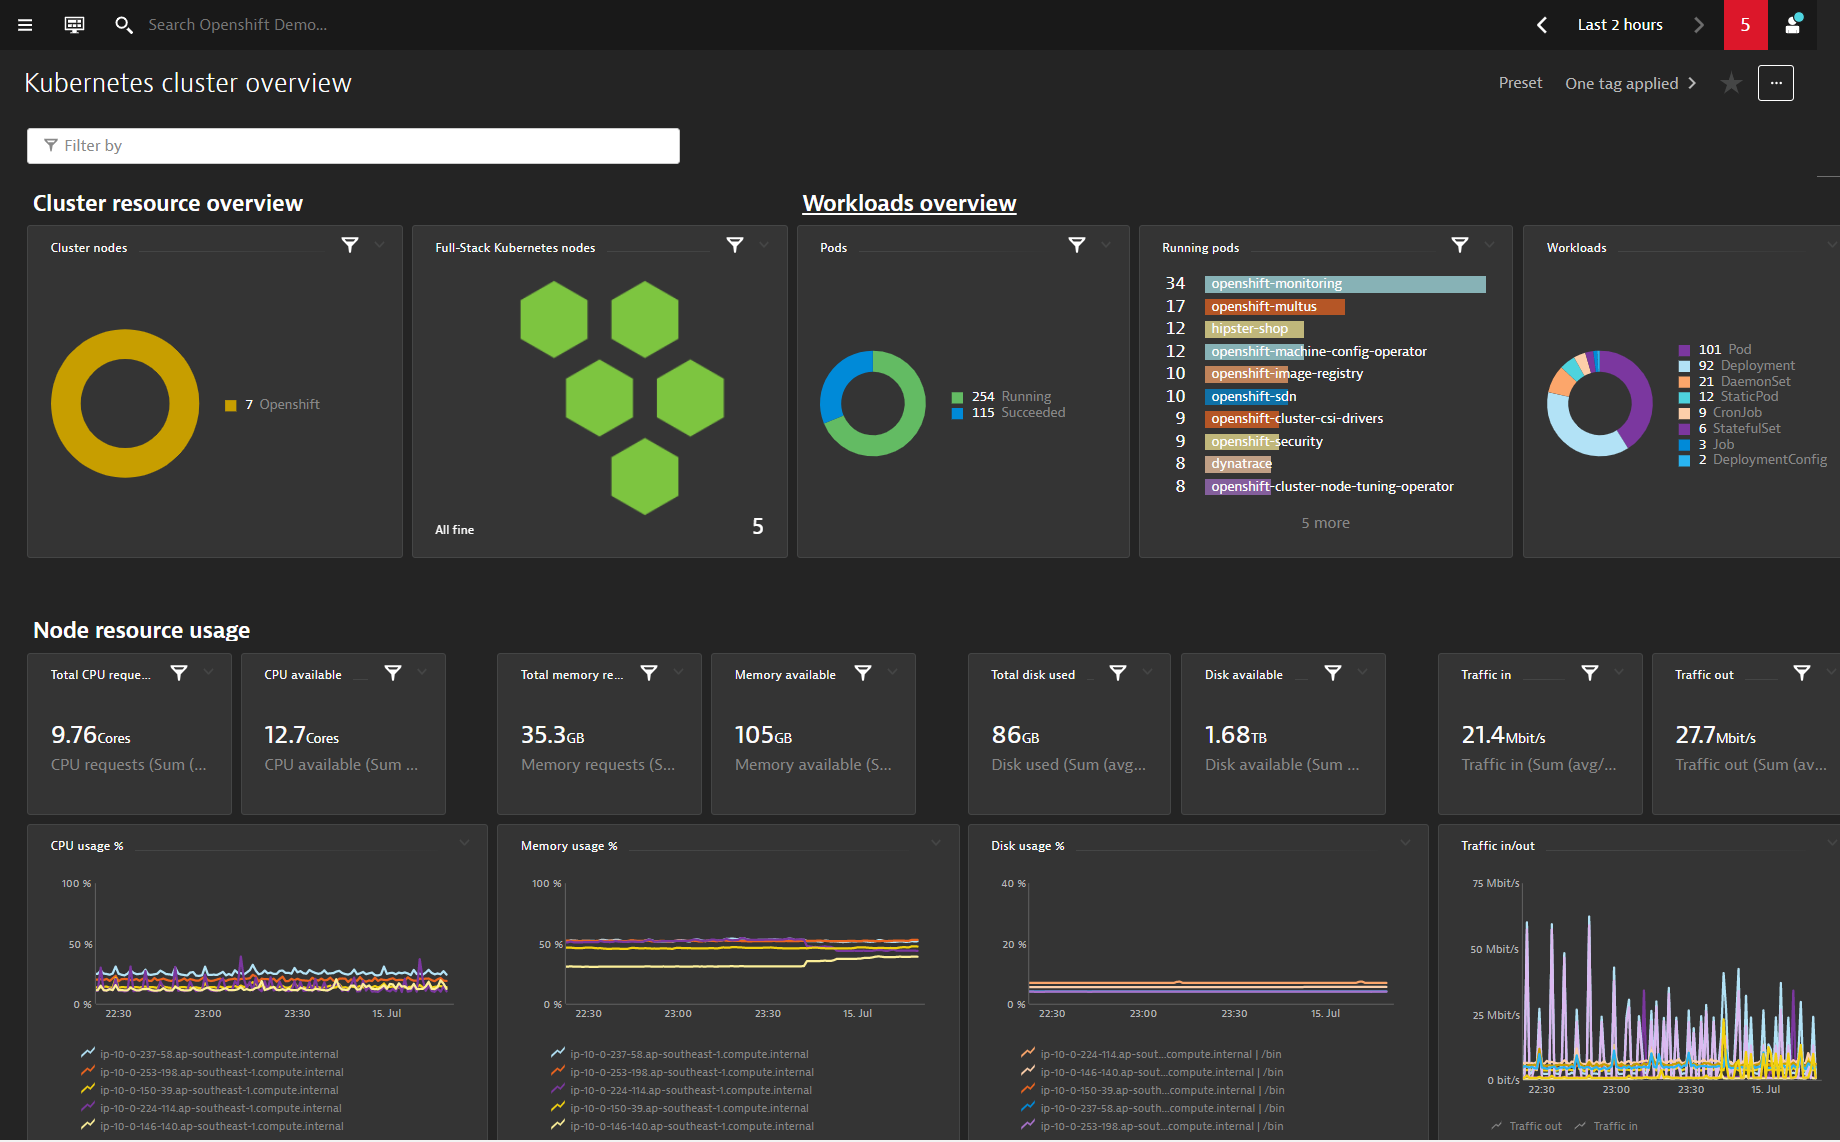
Task: Open the dashboard more options menu
Action: 1776,83
